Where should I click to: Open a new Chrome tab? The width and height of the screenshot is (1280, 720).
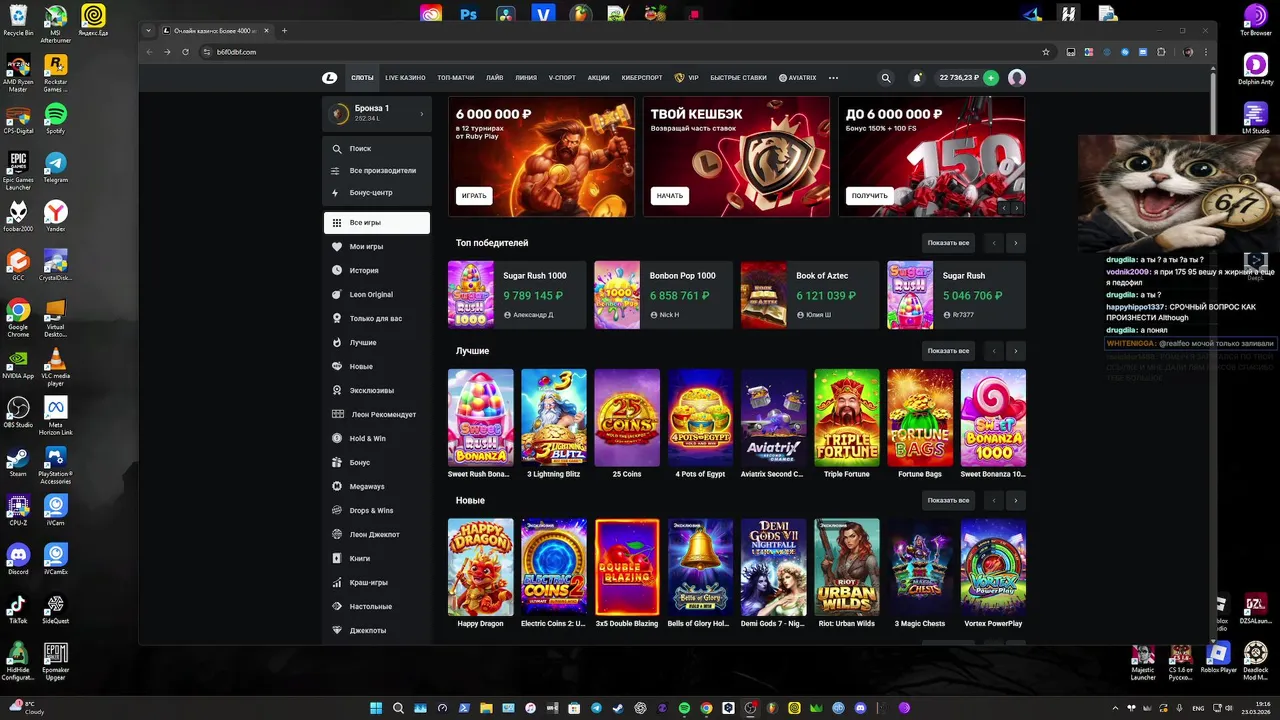click(284, 30)
